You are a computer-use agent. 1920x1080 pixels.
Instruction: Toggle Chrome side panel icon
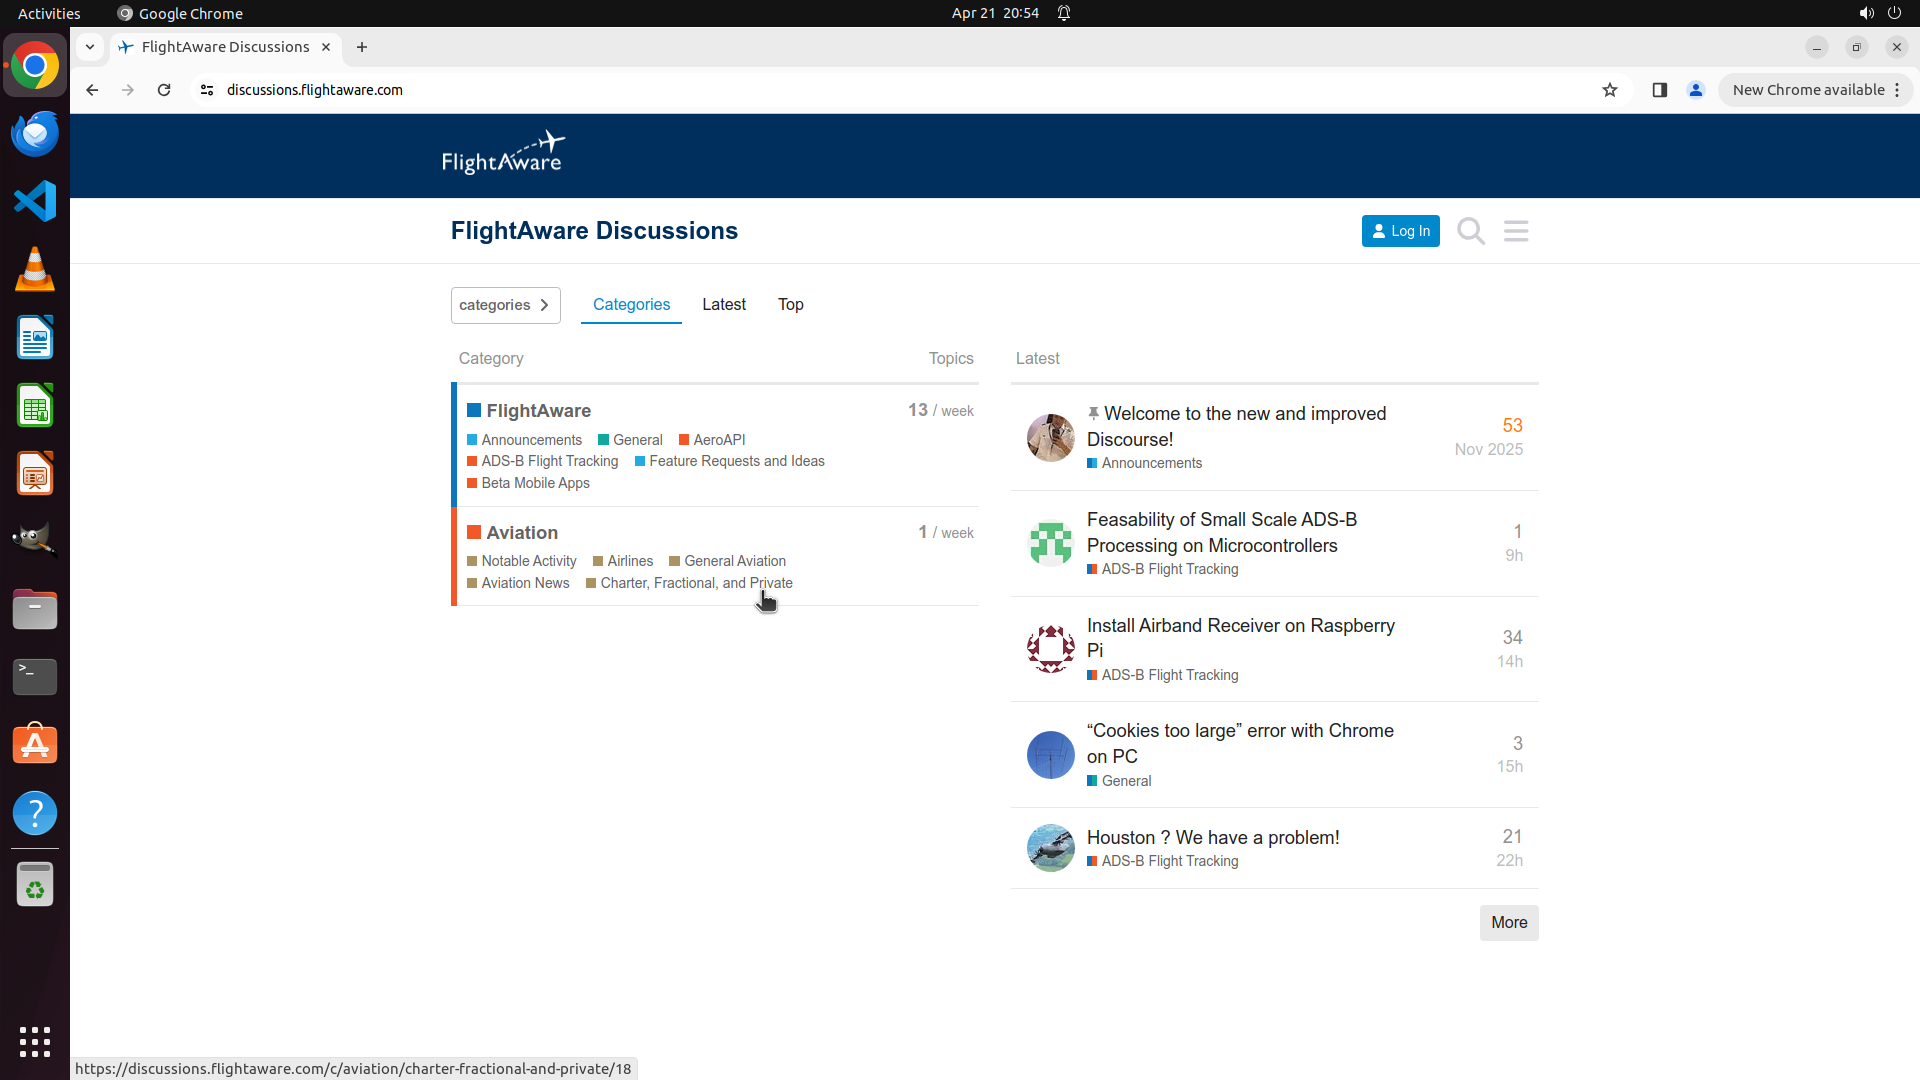coord(1659,90)
